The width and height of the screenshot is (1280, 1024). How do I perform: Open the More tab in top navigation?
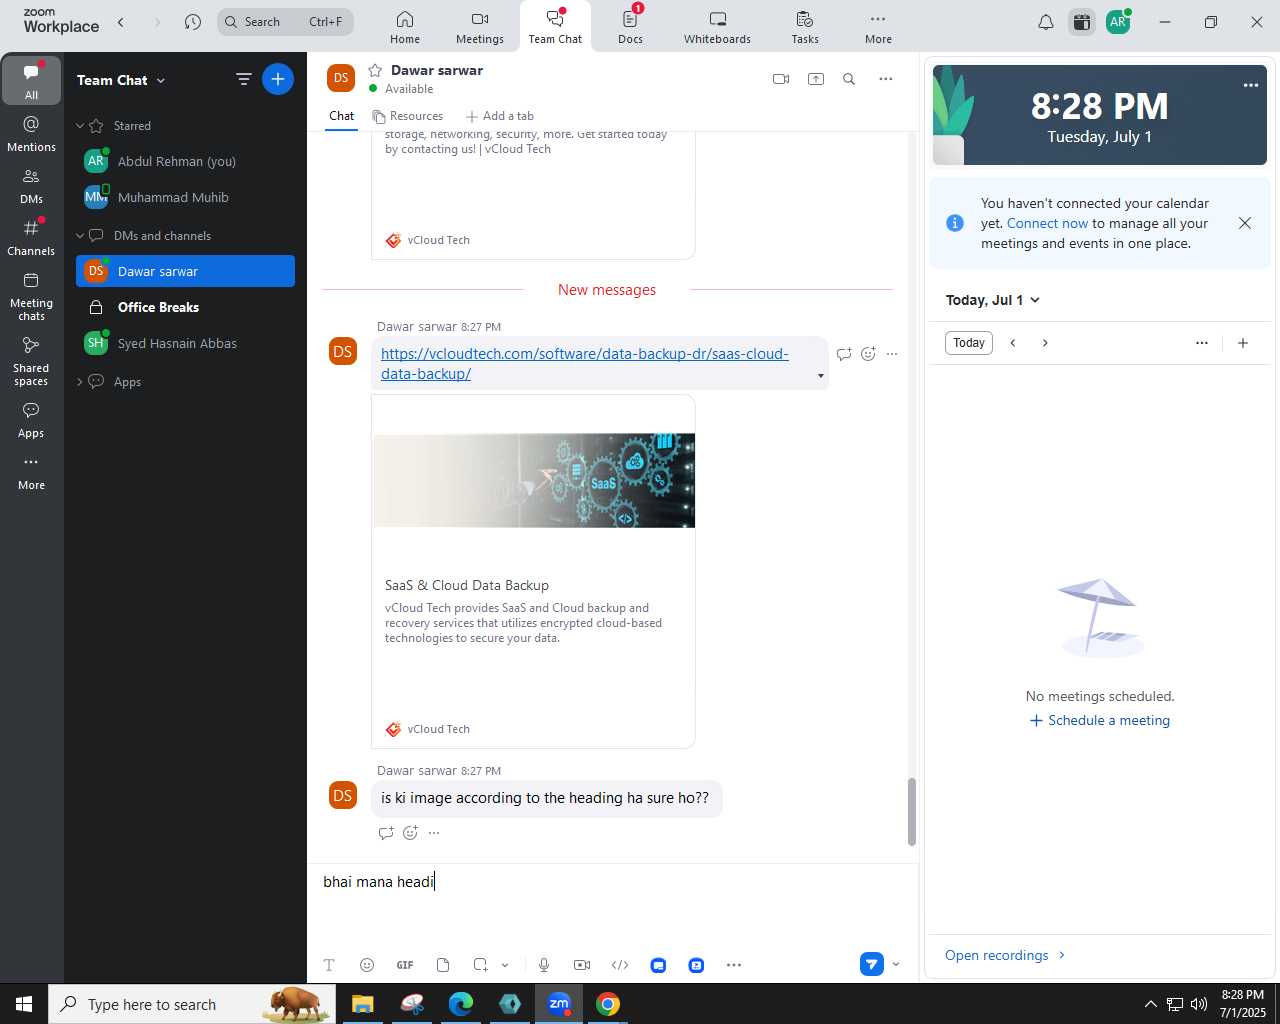pos(878,27)
